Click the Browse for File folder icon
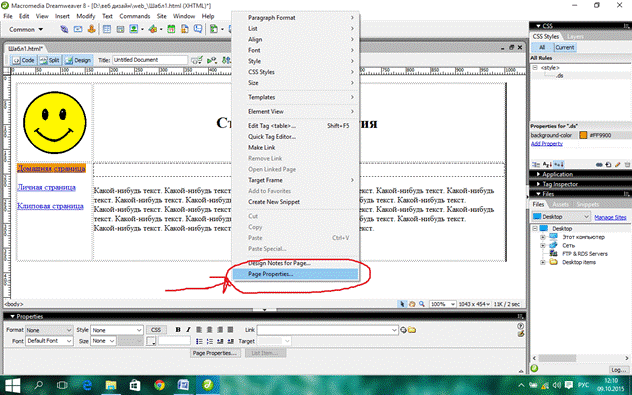632x395 pixels. pyautogui.click(x=412, y=330)
